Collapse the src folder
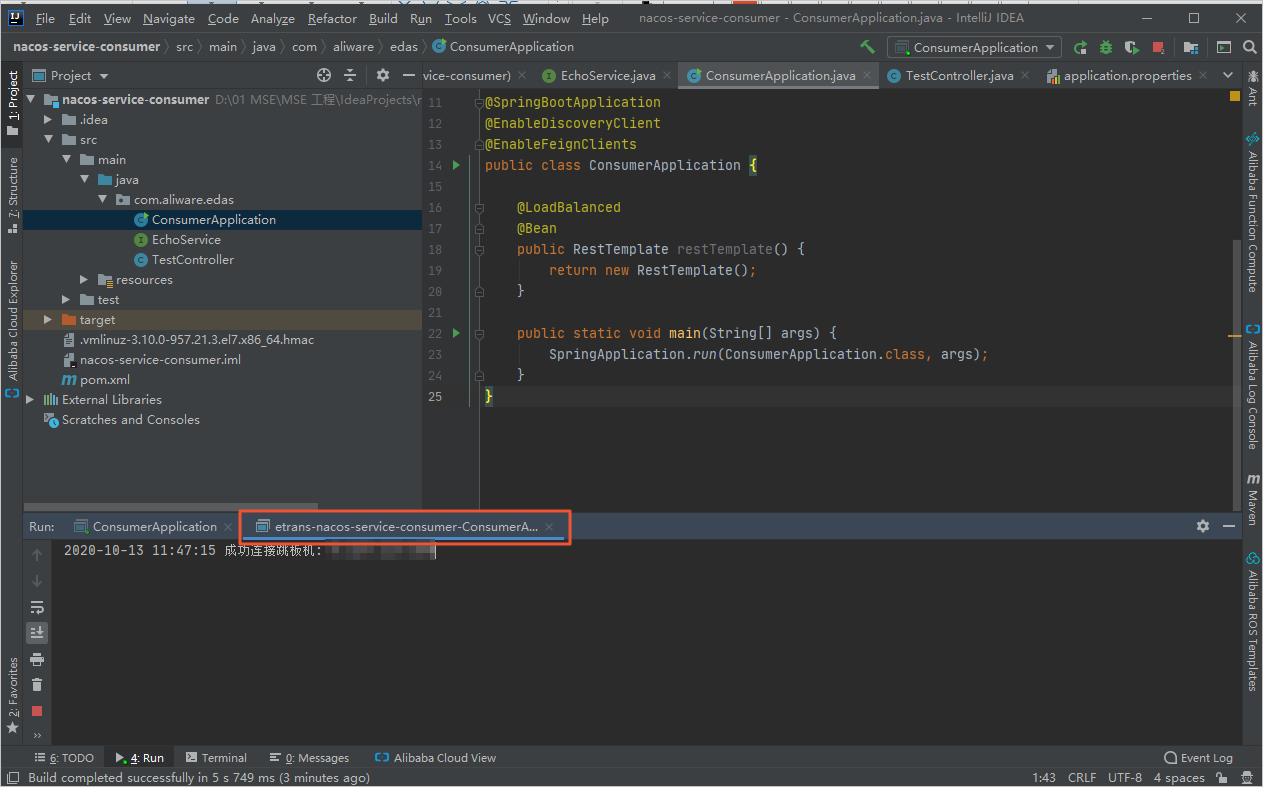The image size is (1263, 787). point(48,140)
